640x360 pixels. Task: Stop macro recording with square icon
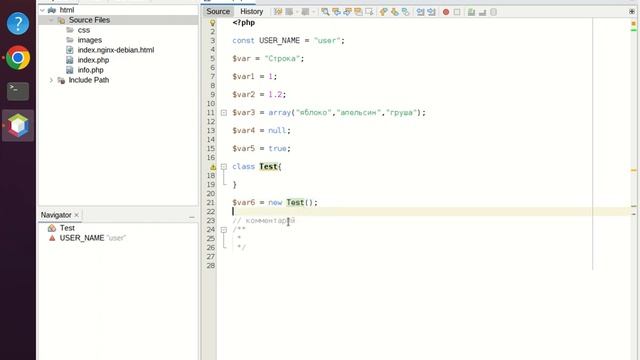click(457, 12)
